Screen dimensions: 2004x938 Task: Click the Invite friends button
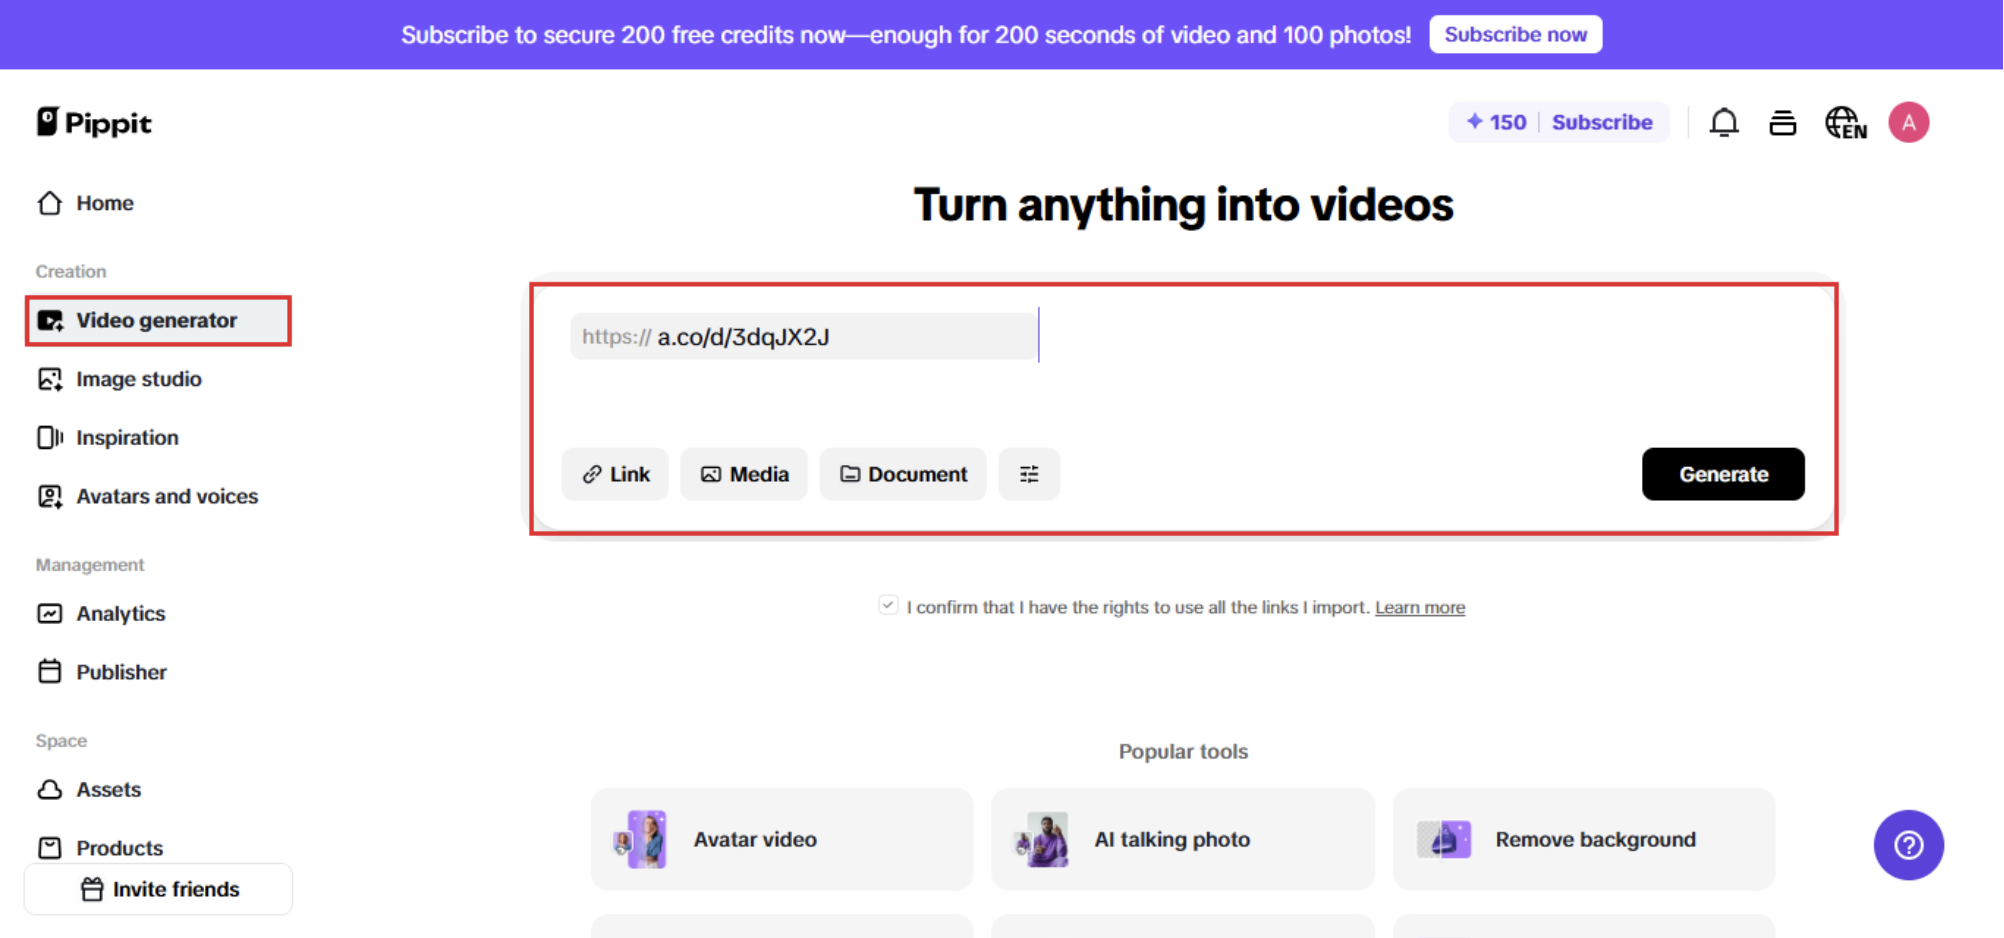[x=159, y=889]
